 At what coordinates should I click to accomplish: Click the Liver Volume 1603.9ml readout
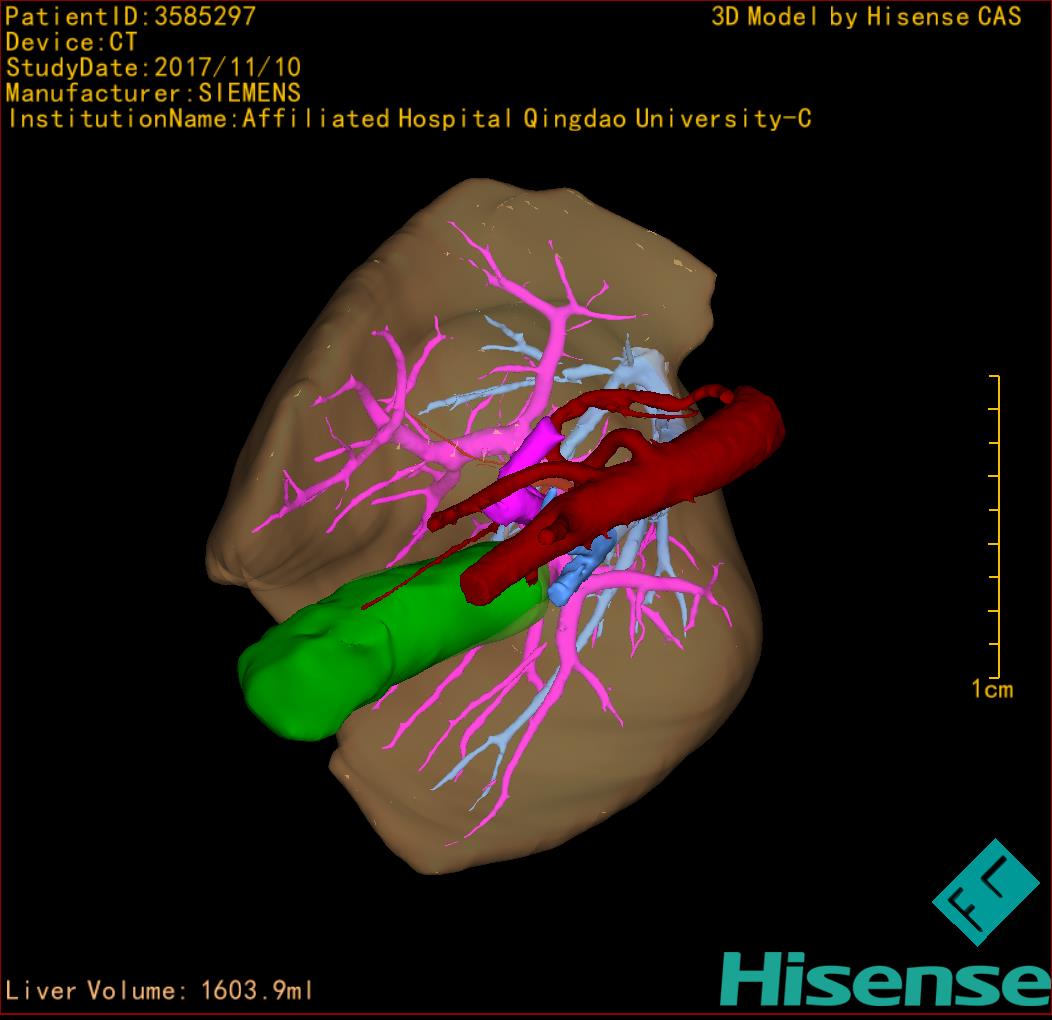tap(160, 991)
